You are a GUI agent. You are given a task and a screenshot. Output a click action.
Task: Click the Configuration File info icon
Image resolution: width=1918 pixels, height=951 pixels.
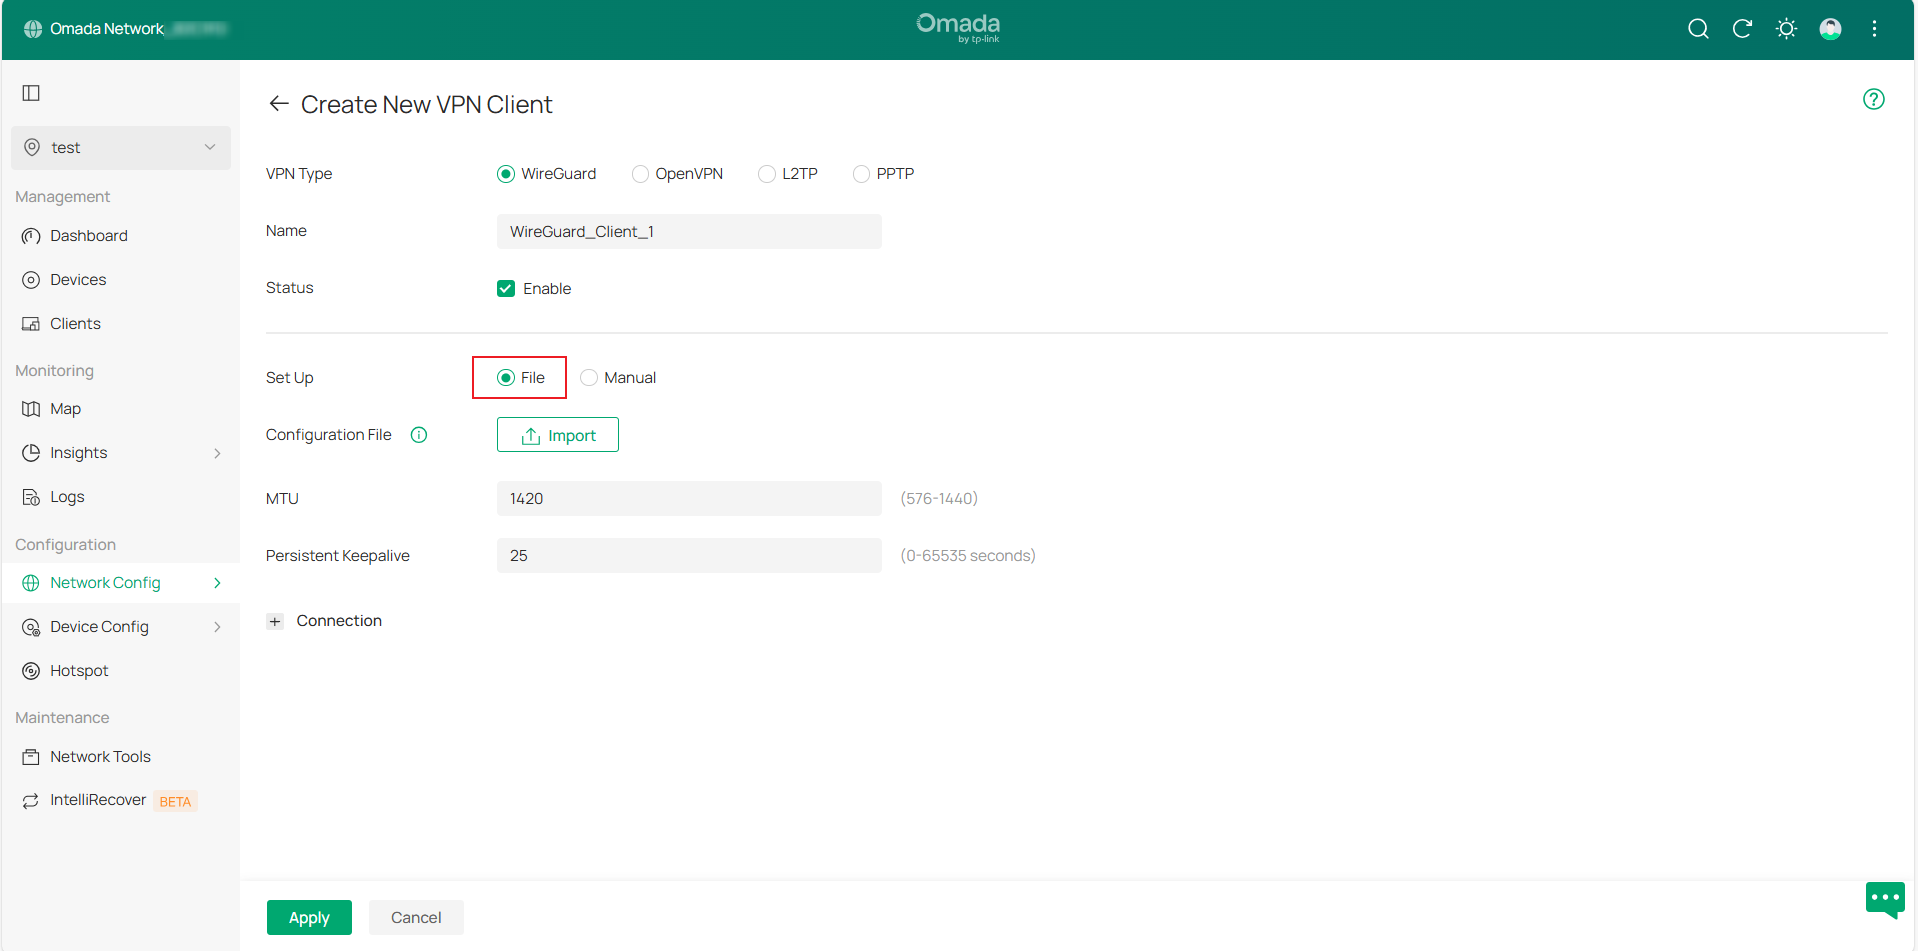coord(419,434)
